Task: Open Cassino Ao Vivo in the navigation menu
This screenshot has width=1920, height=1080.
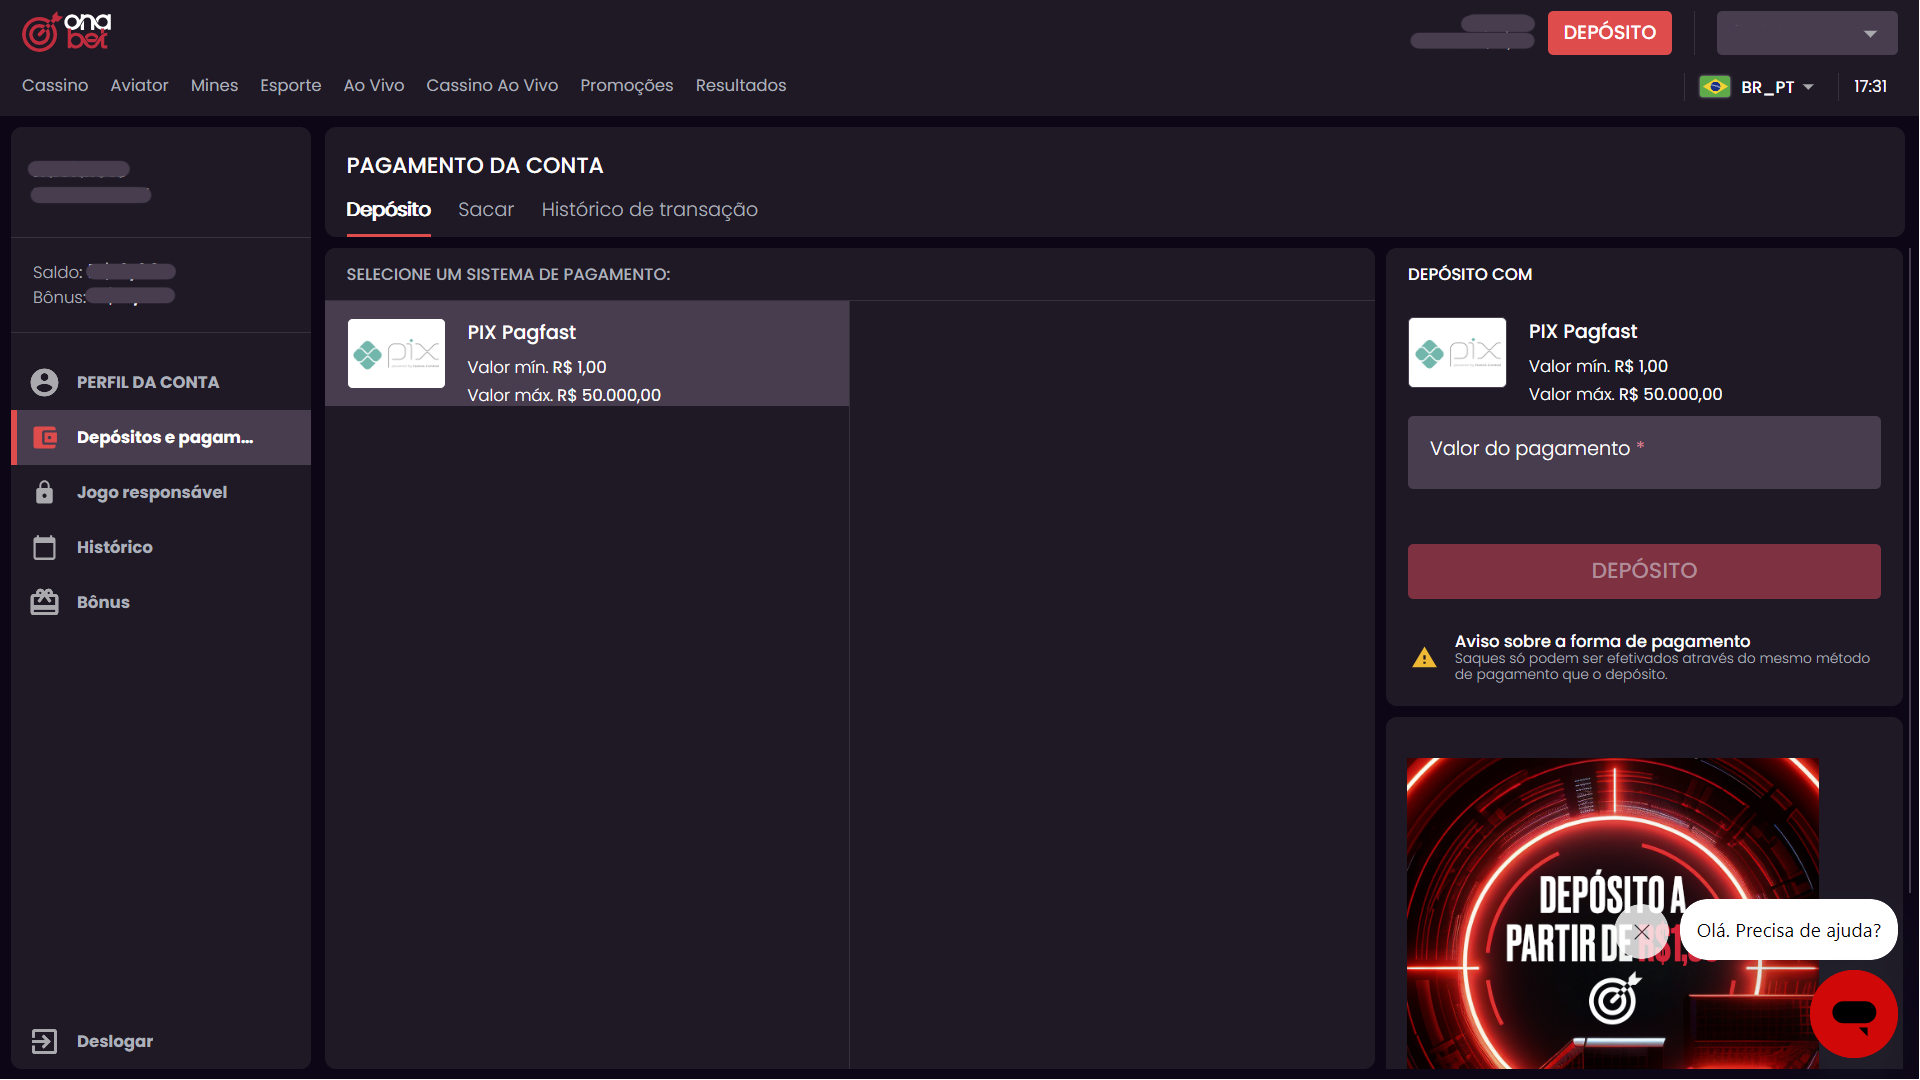Action: pyautogui.click(x=492, y=86)
